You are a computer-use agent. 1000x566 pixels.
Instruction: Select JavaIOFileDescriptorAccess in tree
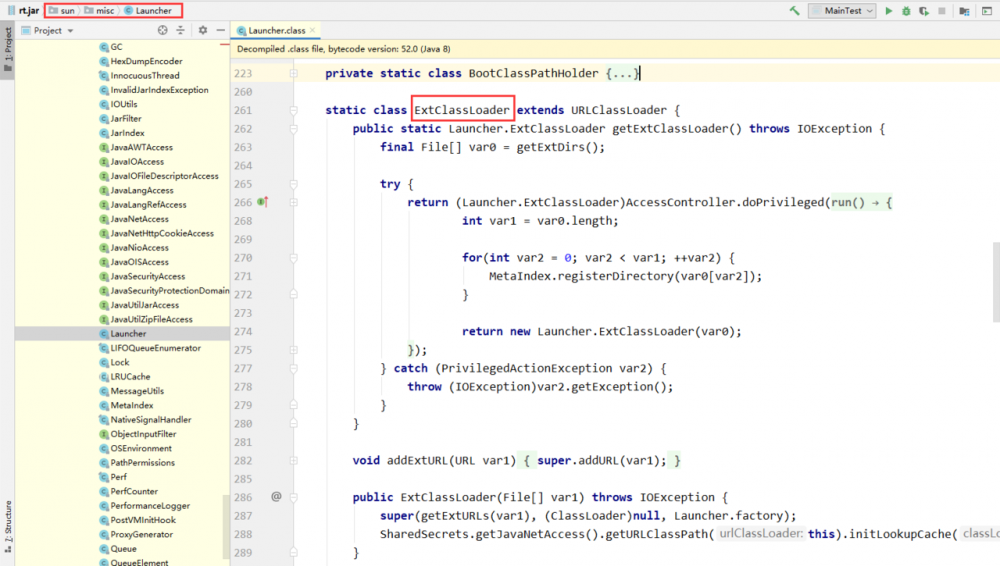click(159, 176)
